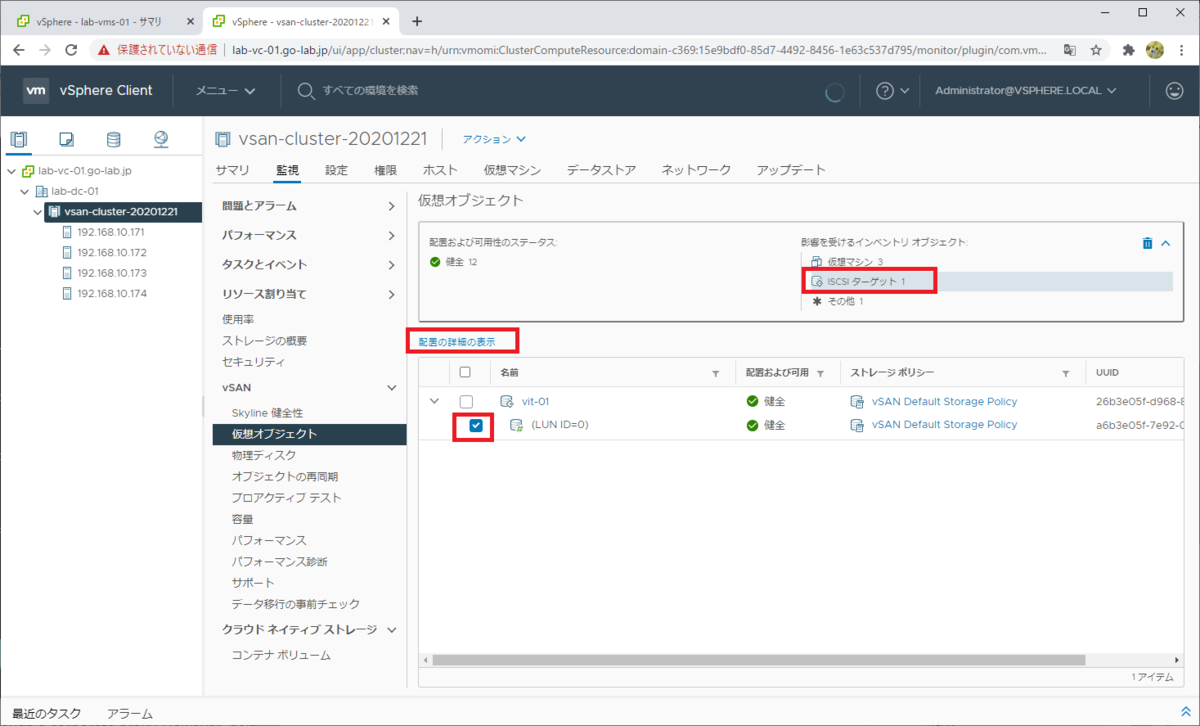Click the search magnifier icon

(306, 91)
